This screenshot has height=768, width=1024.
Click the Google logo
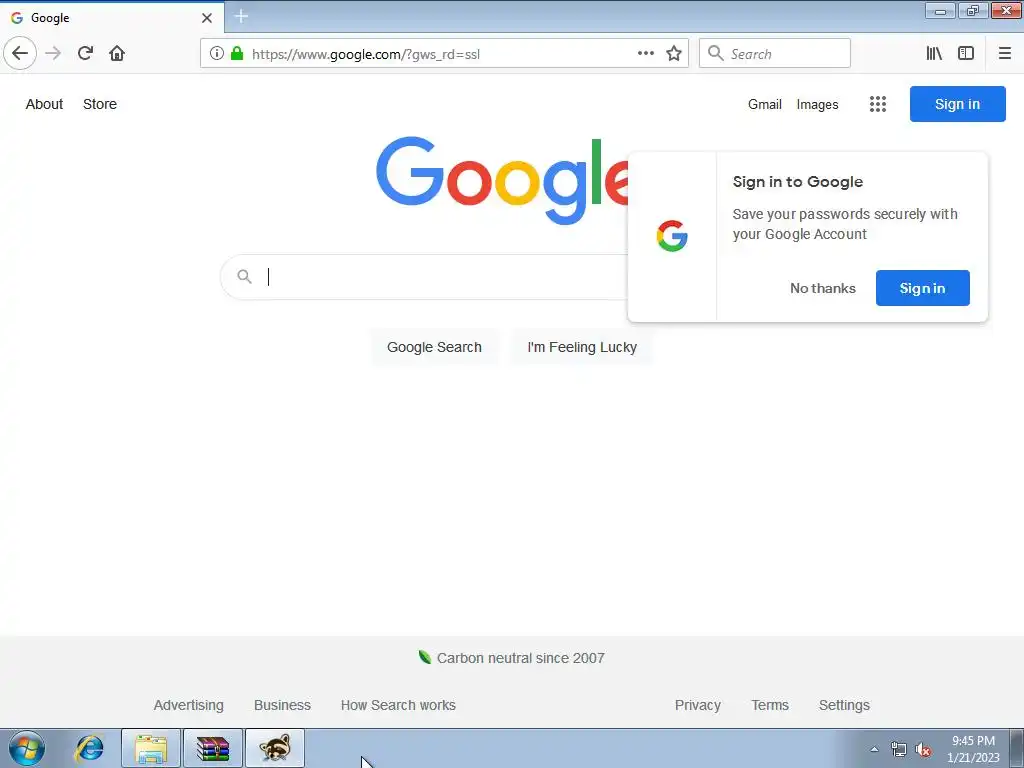(502, 180)
